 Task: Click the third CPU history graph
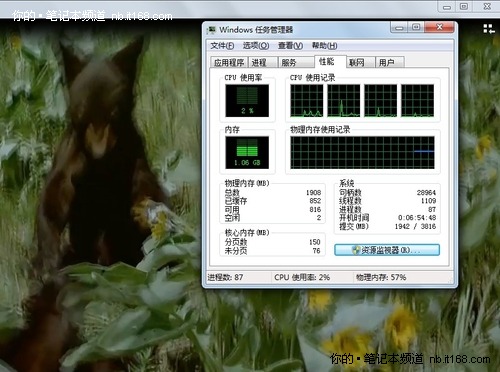tap(381, 100)
